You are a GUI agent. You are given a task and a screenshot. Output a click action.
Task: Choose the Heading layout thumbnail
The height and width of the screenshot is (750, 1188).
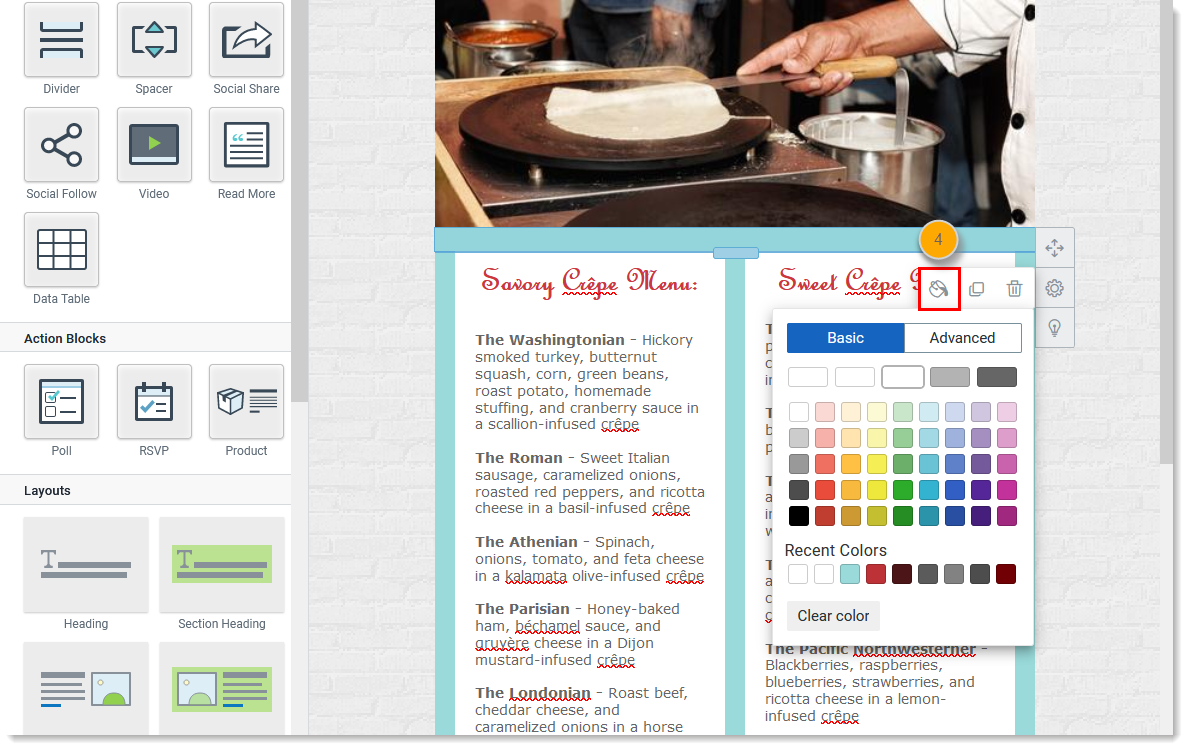[86, 566]
